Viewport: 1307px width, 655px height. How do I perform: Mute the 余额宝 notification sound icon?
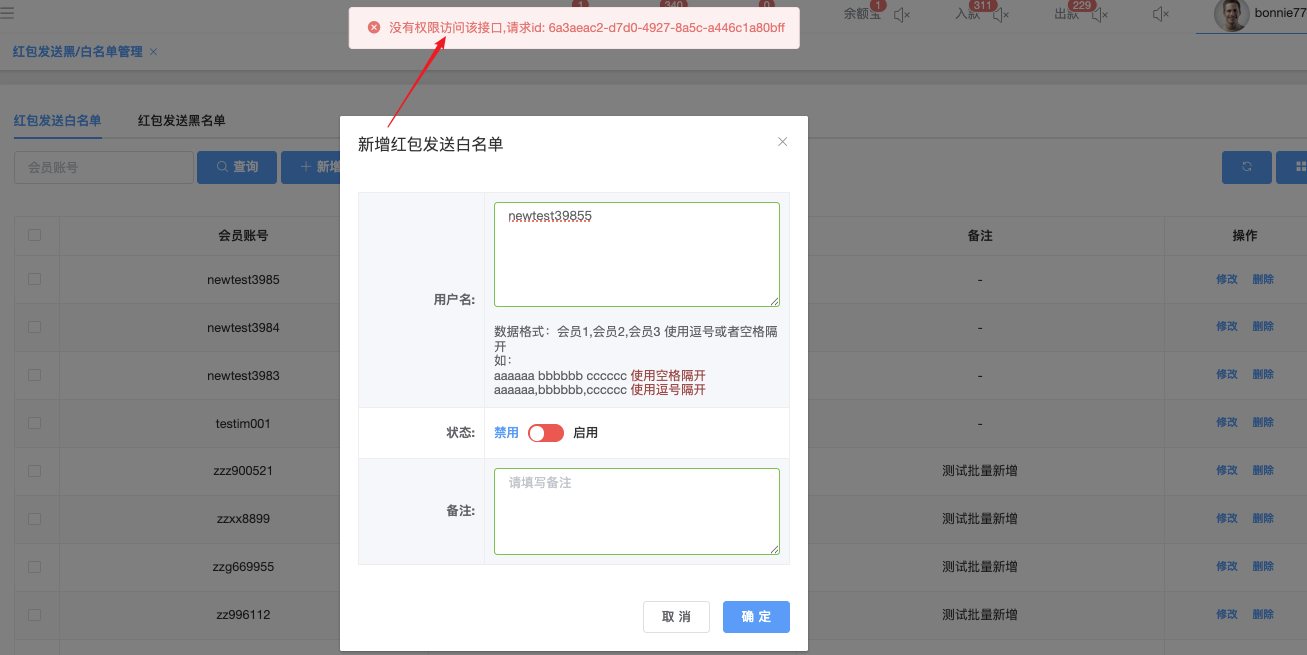(x=902, y=14)
